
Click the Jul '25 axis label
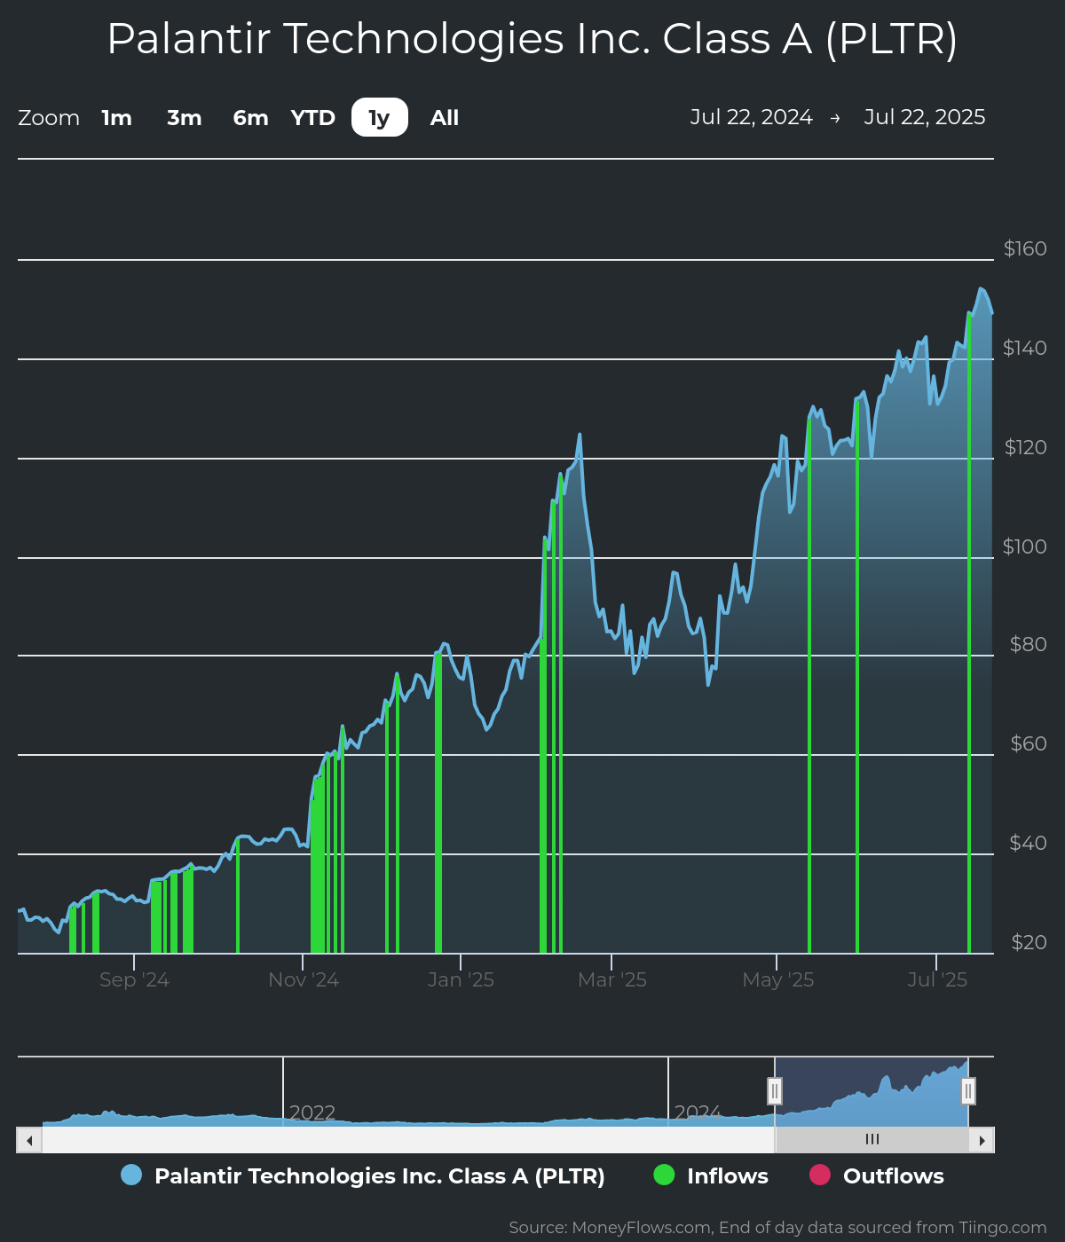pos(937,980)
